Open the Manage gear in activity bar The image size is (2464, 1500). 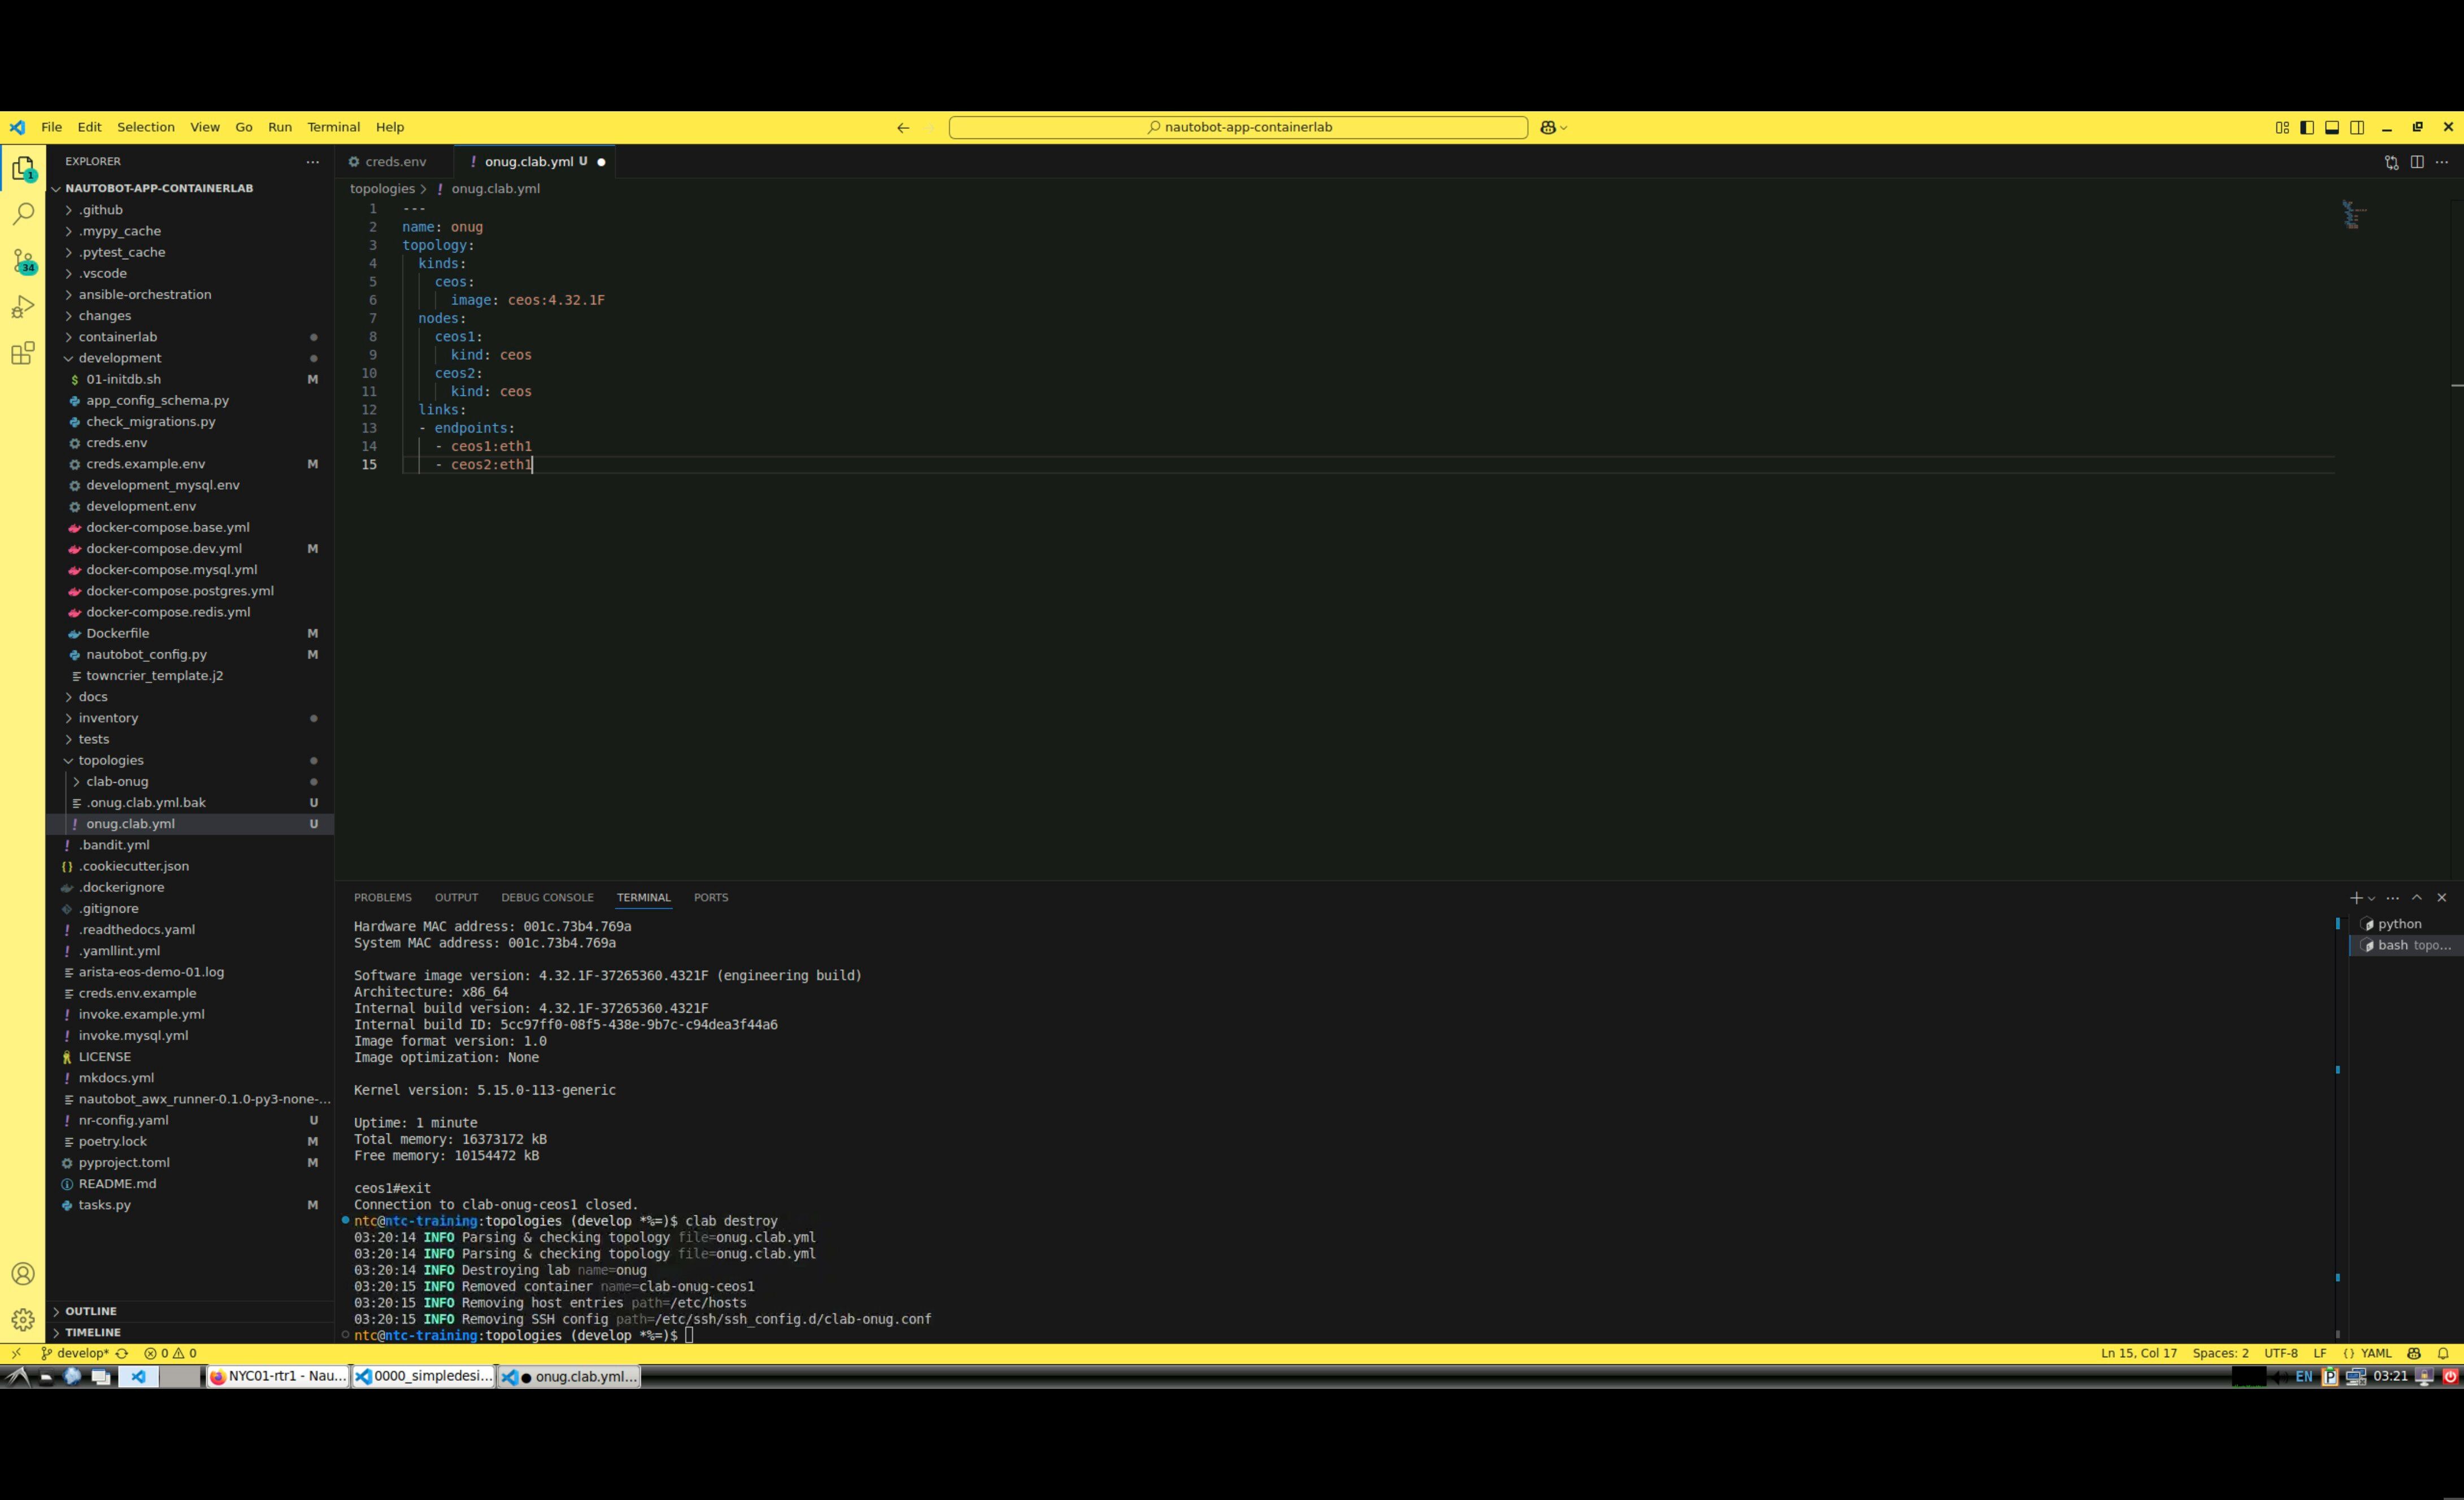pyautogui.click(x=23, y=1319)
